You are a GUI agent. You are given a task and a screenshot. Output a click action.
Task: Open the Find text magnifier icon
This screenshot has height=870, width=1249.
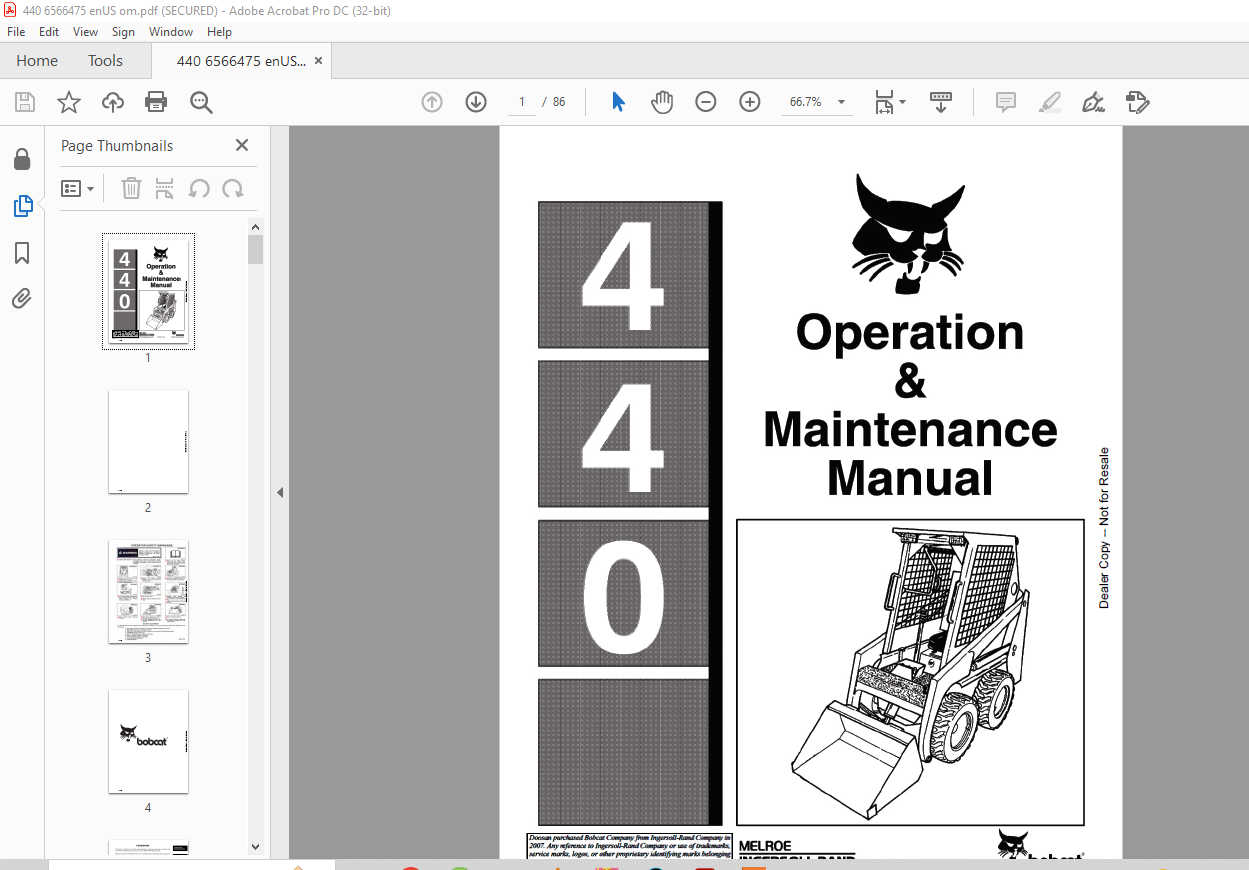(x=201, y=102)
